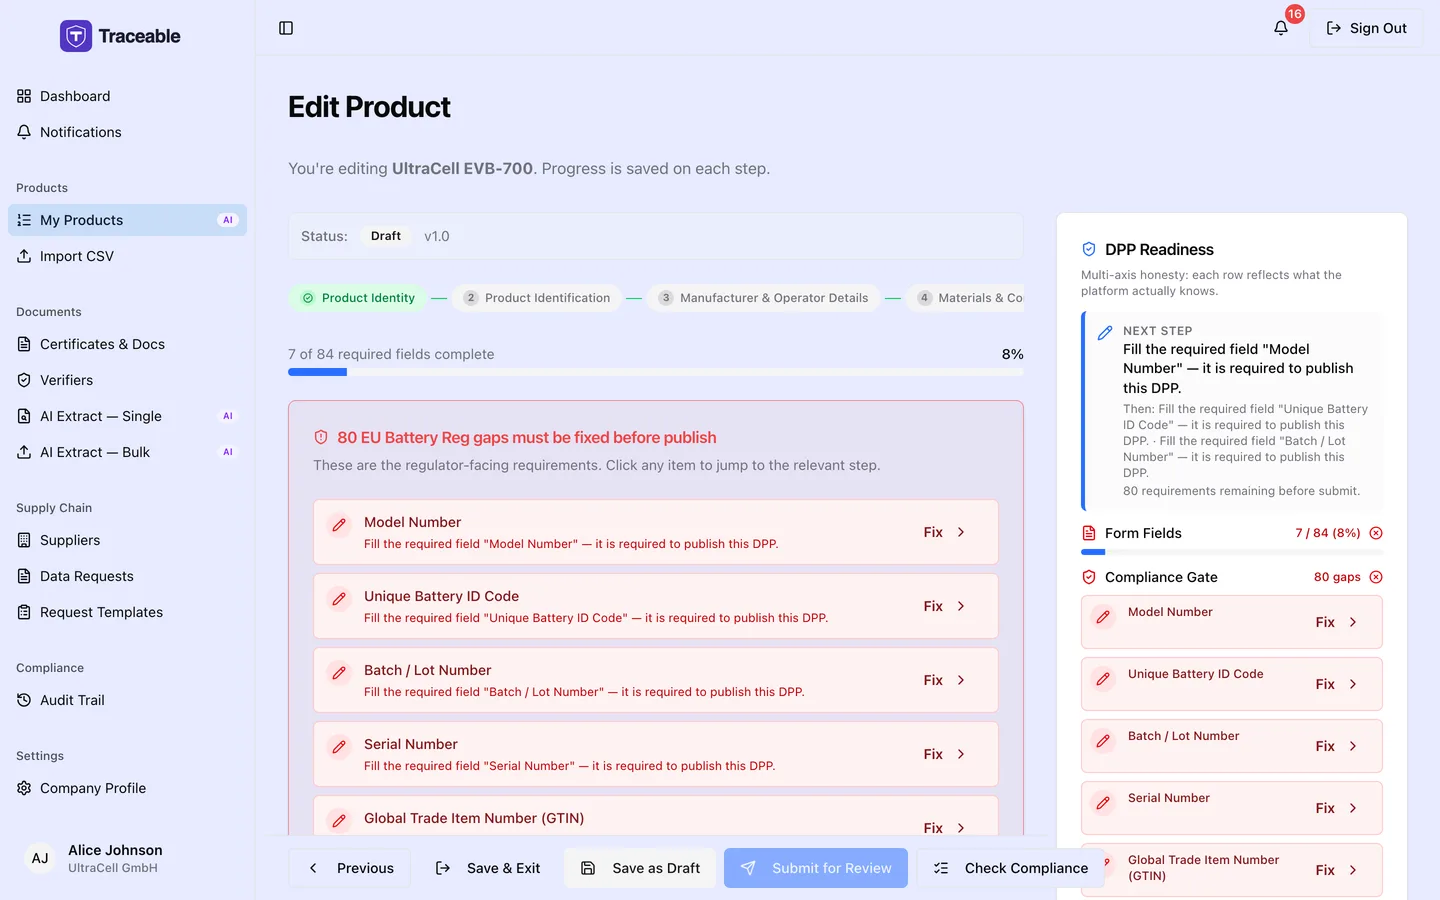
Task: Click the Suppliers building icon
Action: pos(24,540)
